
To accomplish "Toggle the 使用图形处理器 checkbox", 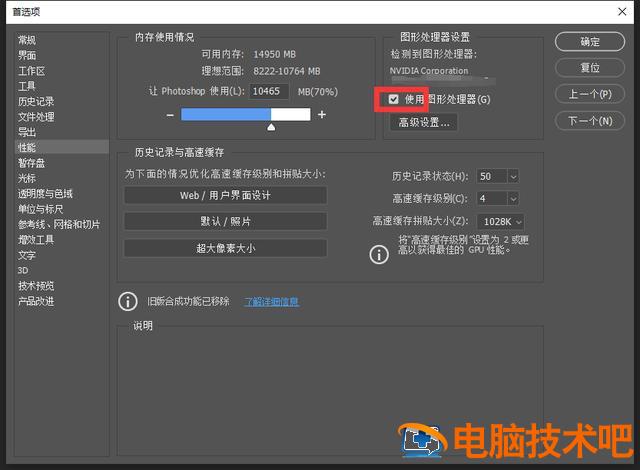I will pyautogui.click(x=393, y=99).
